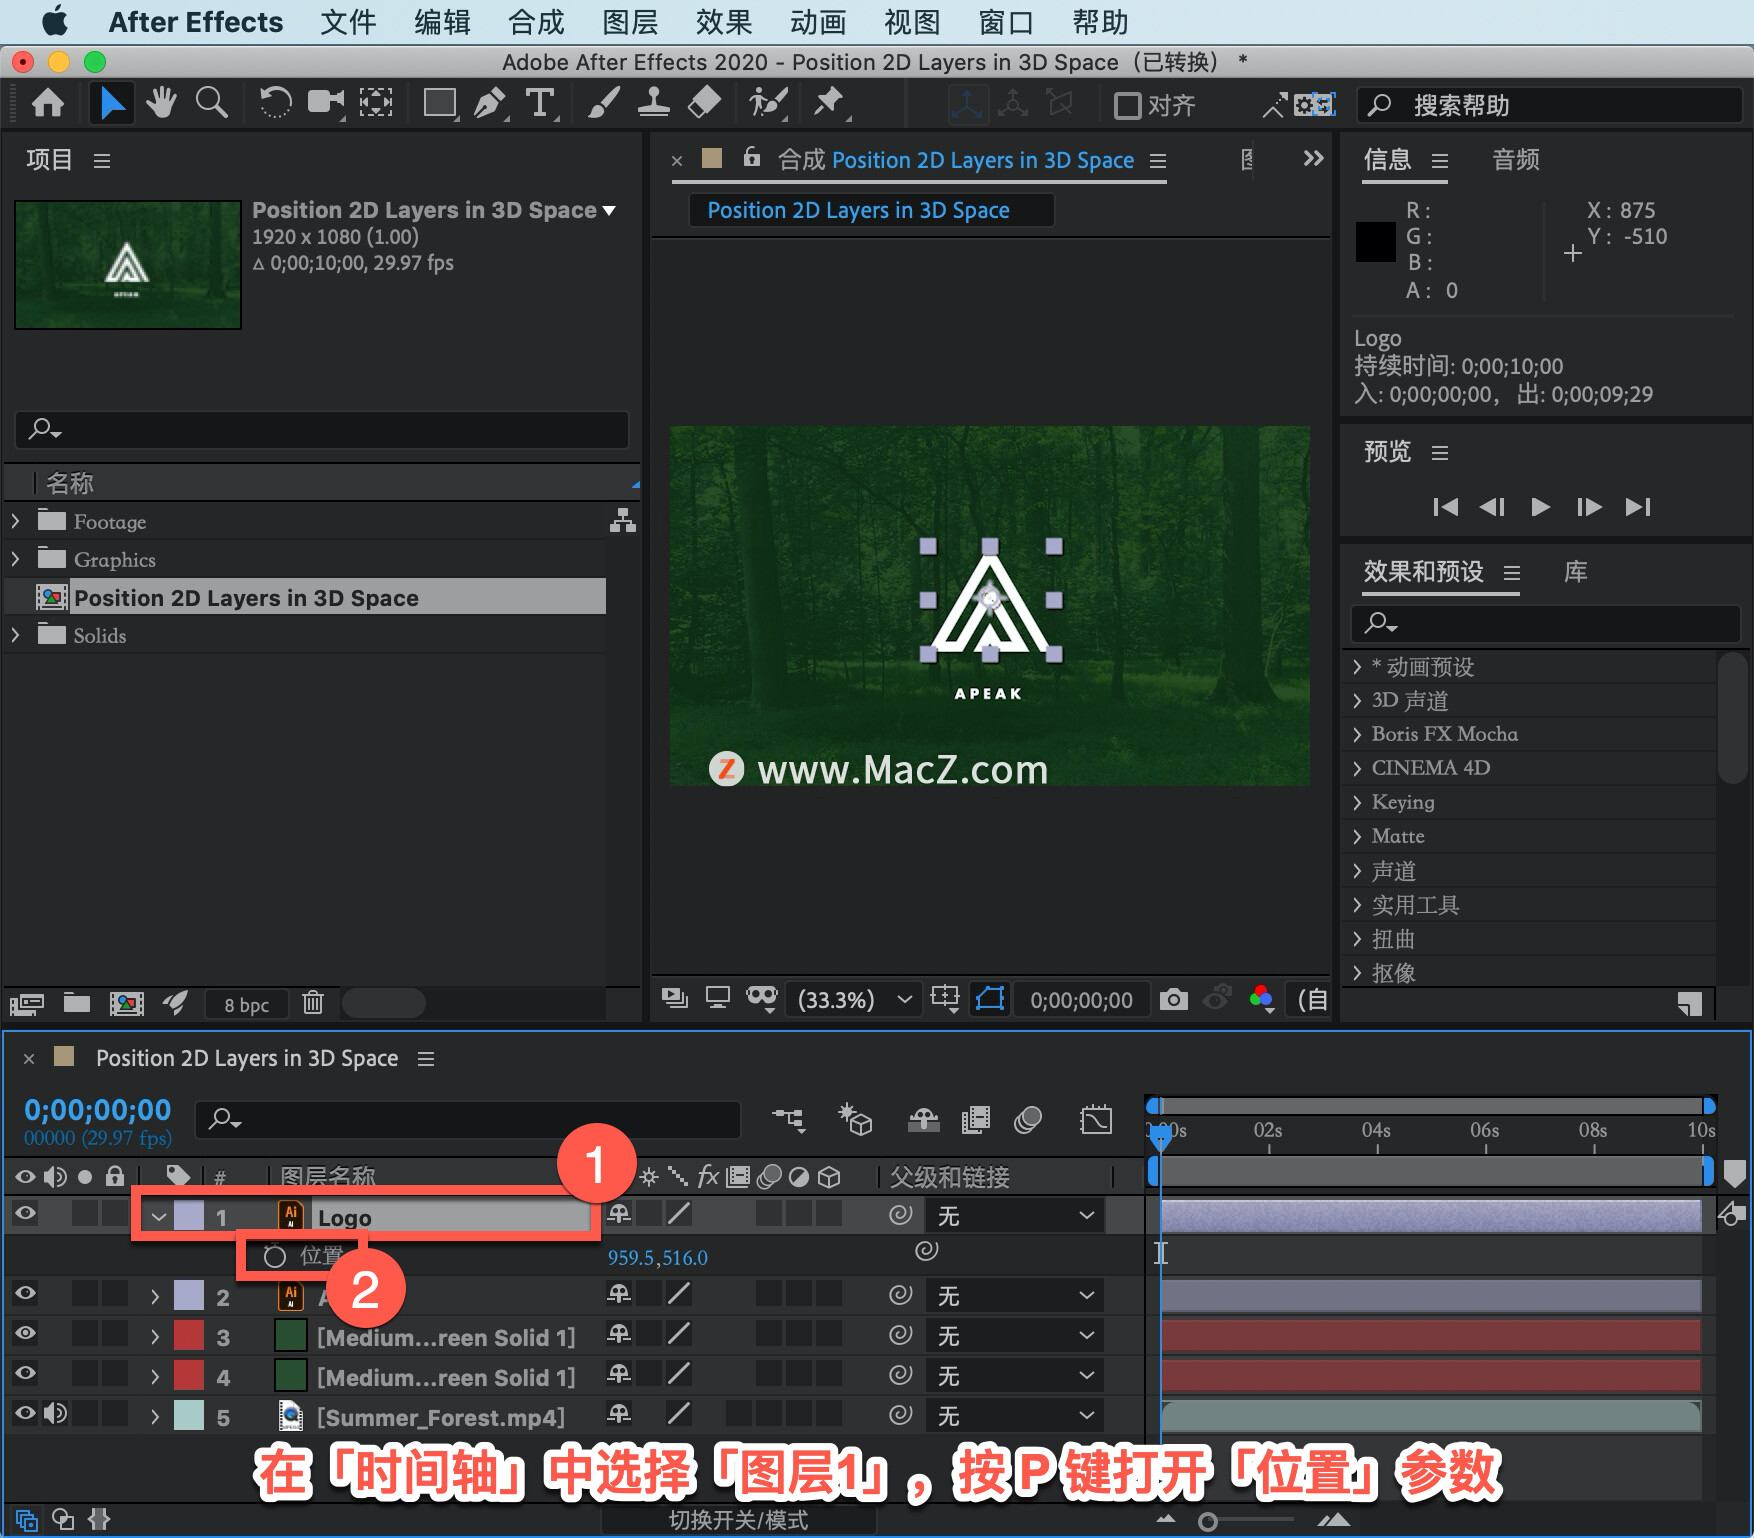Click the Logo layer label color swatch
The image size is (1754, 1538).
pos(189,1216)
